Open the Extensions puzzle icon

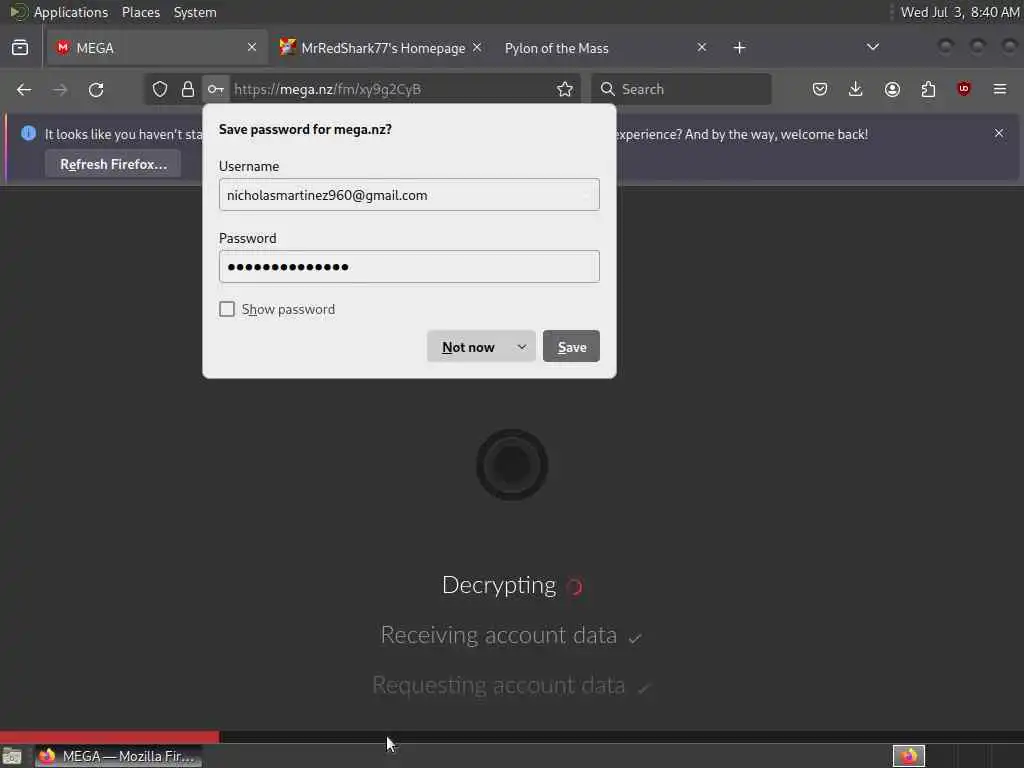[928, 89]
